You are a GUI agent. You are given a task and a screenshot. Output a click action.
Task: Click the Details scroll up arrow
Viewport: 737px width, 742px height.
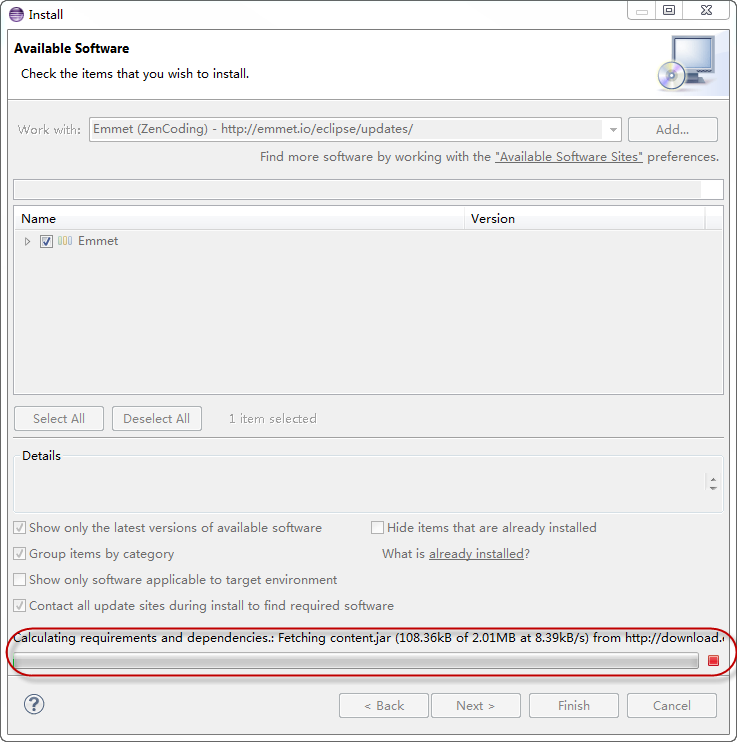click(713, 479)
